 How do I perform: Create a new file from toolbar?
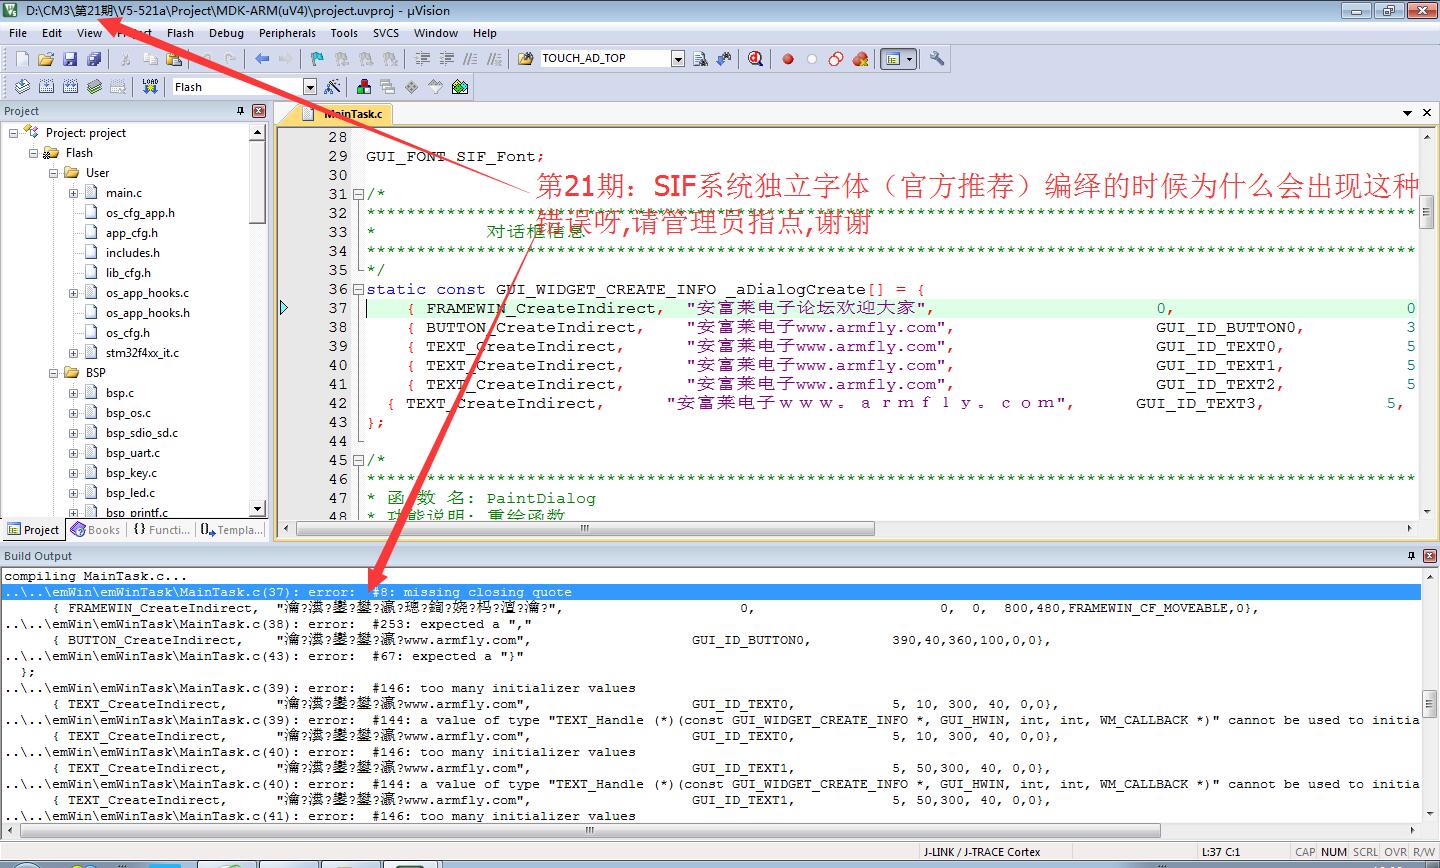coord(22,59)
